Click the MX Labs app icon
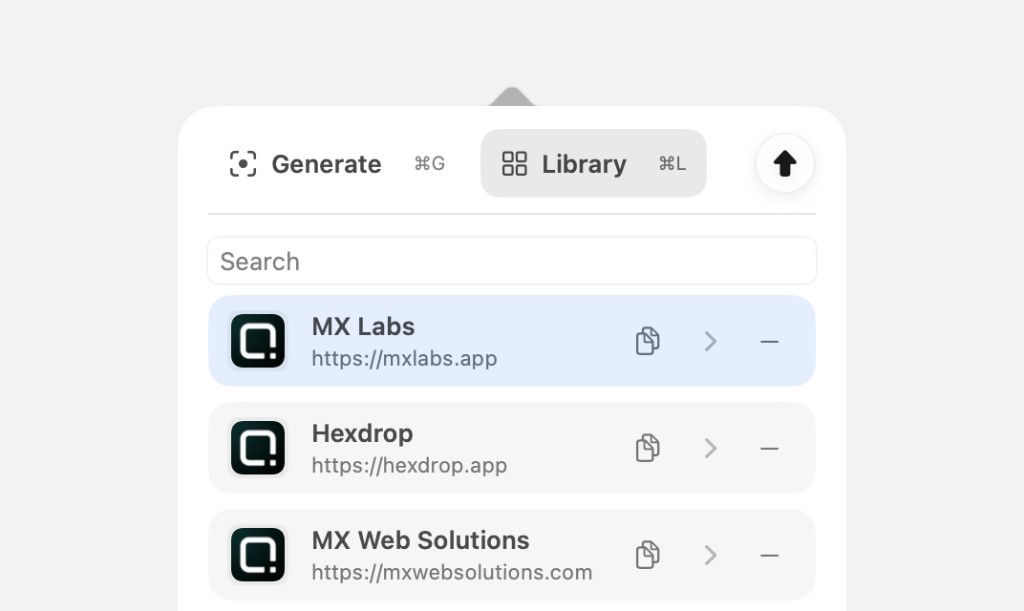The width and height of the screenshot is (1024, 611). point(258,341)
